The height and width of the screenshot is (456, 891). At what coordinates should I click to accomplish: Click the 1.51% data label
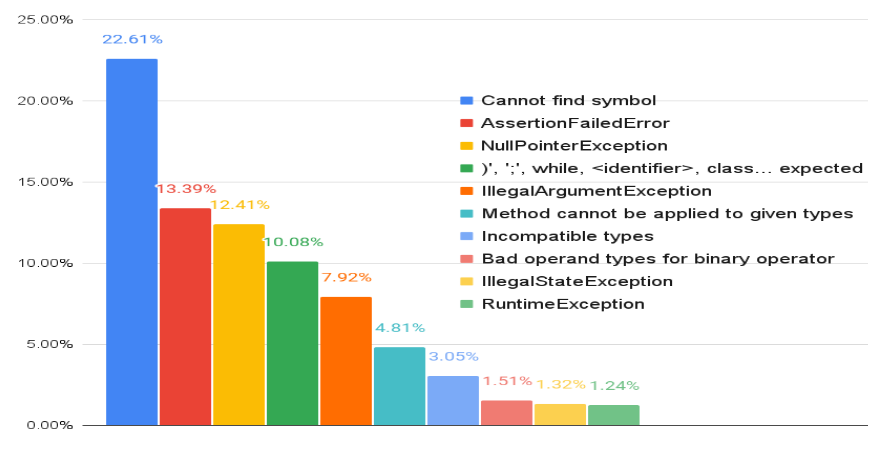[506, 380]
